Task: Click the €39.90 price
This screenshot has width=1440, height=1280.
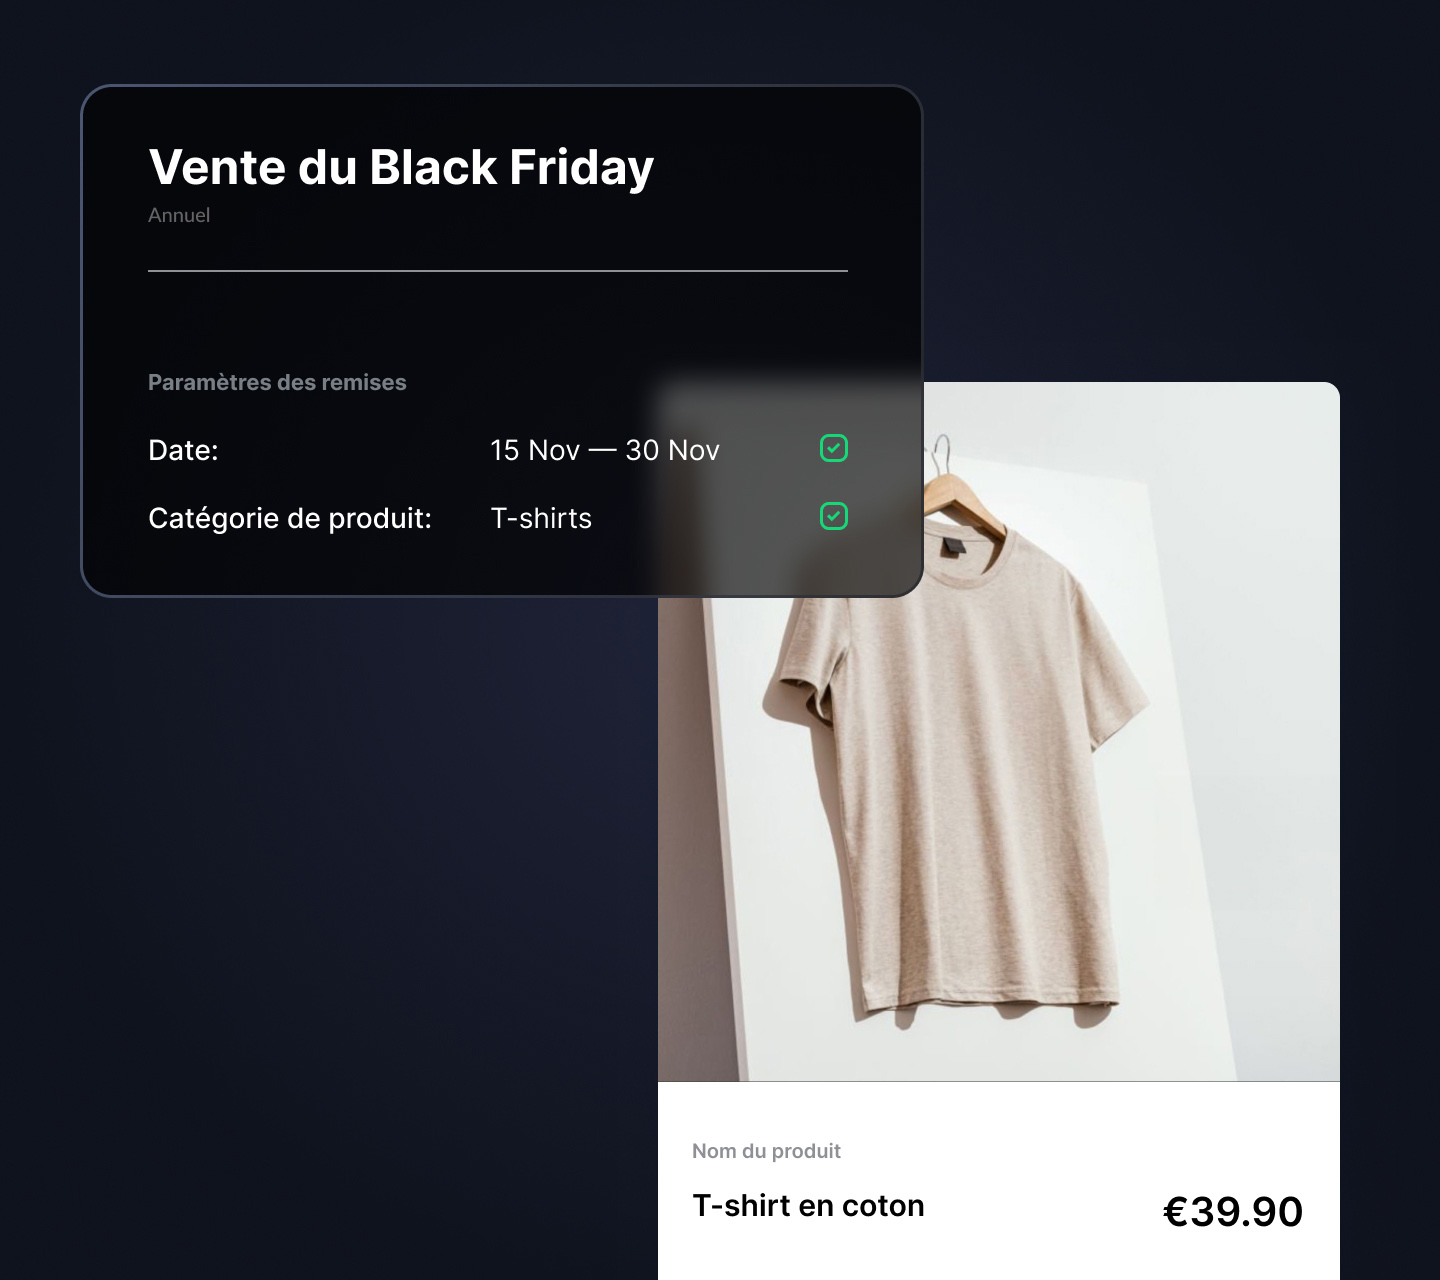Action: coord(1233,1211)
